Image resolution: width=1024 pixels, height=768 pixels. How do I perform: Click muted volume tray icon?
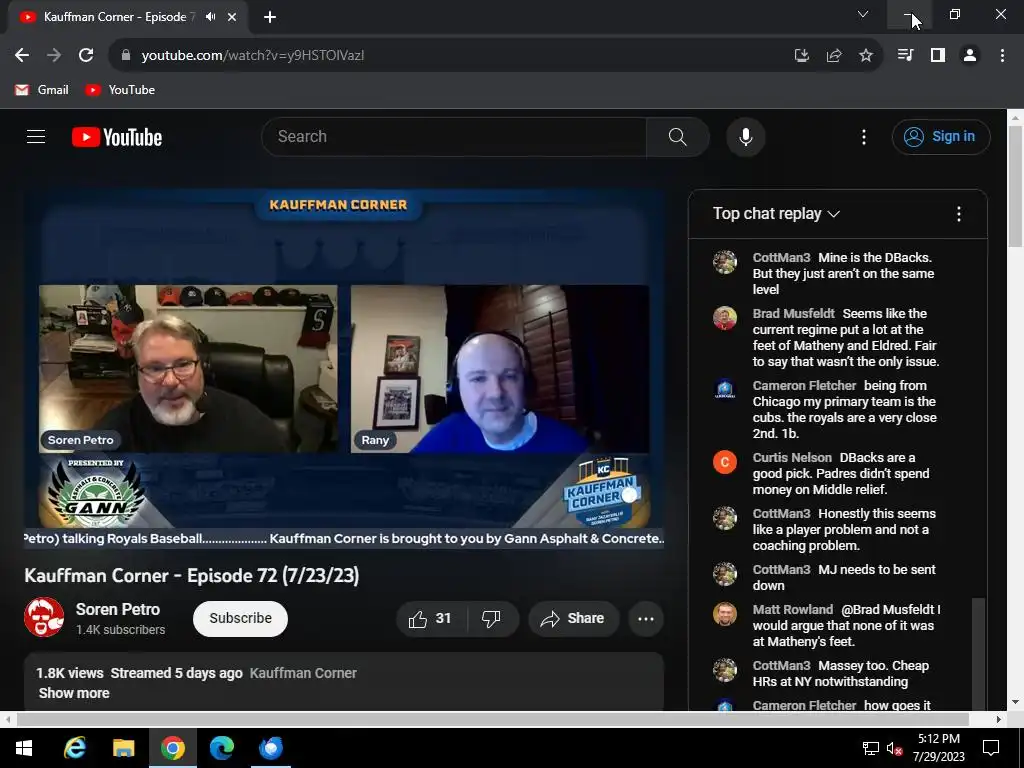click(x=894, y=749)
